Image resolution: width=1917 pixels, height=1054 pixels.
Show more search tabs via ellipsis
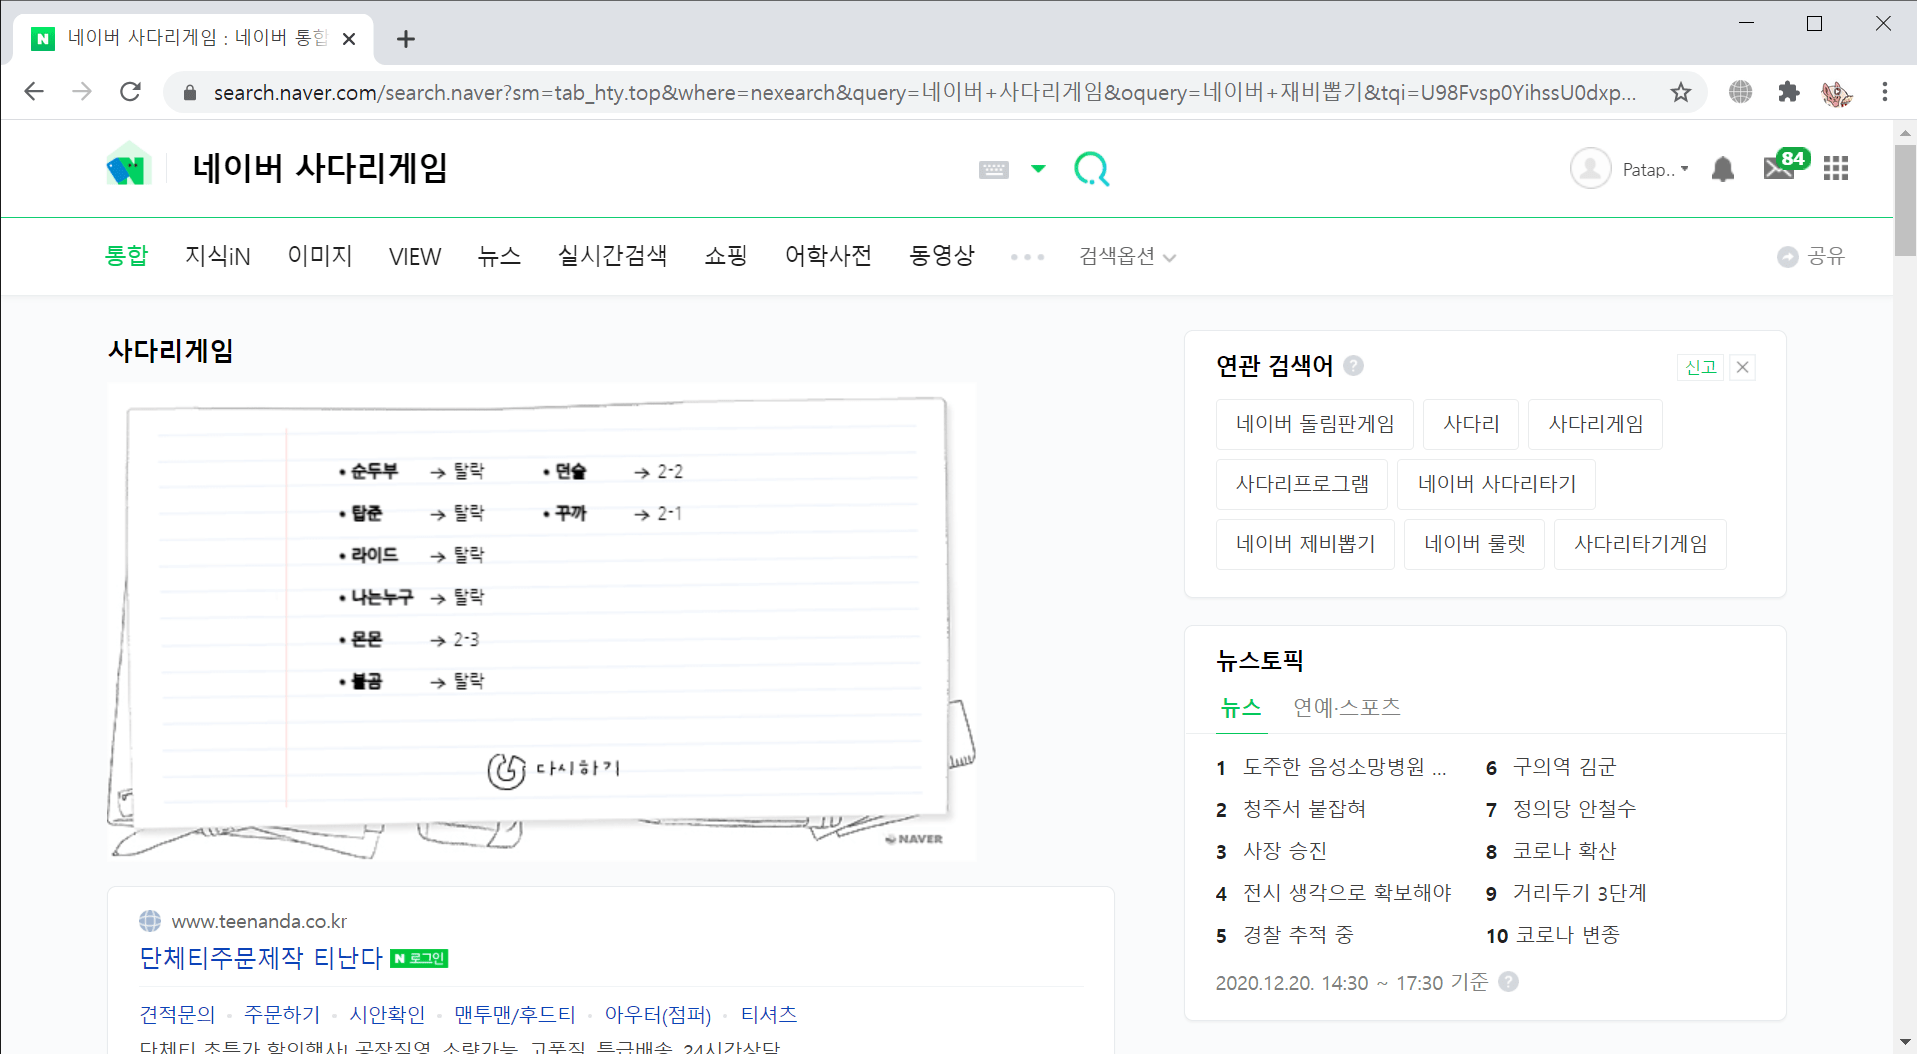[1027, 257]
